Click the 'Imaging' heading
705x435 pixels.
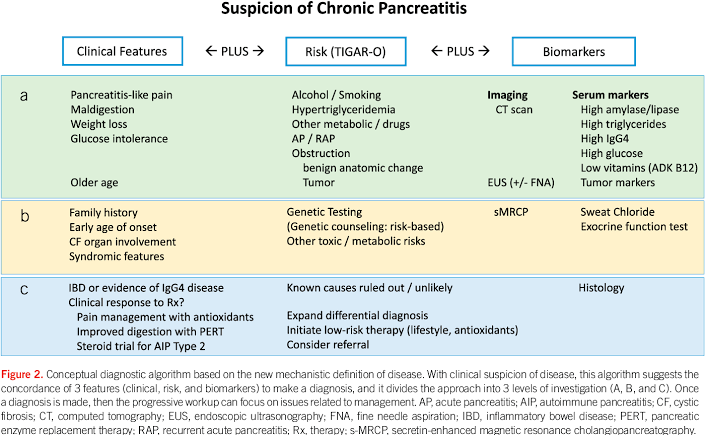point(506,94)
